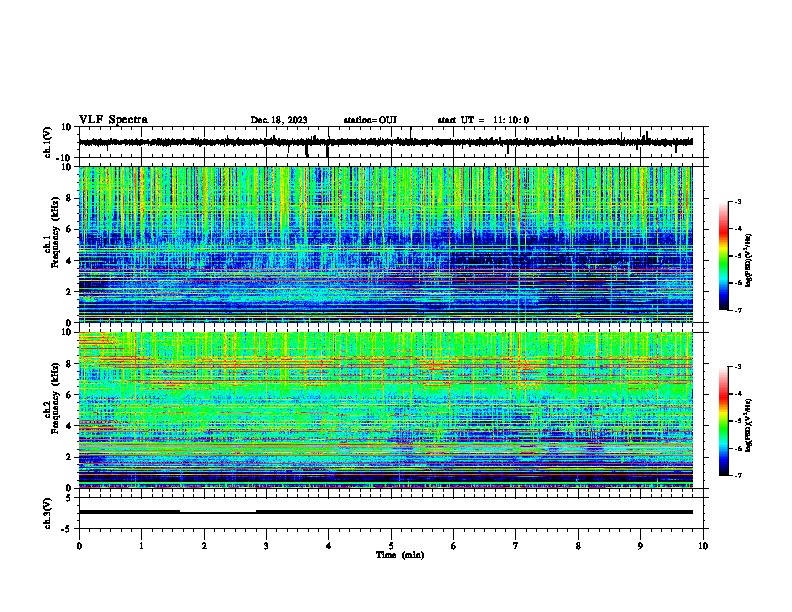Click time axis tick label "9"
The width and height of the screenshot is (792, 612).
(x=640, y=546)
